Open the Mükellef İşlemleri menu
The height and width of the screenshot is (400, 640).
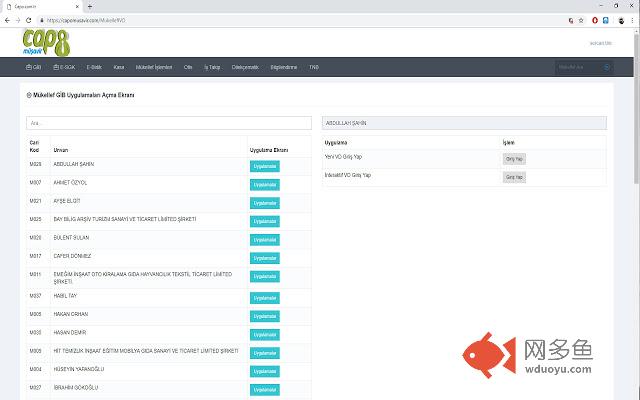154,67
